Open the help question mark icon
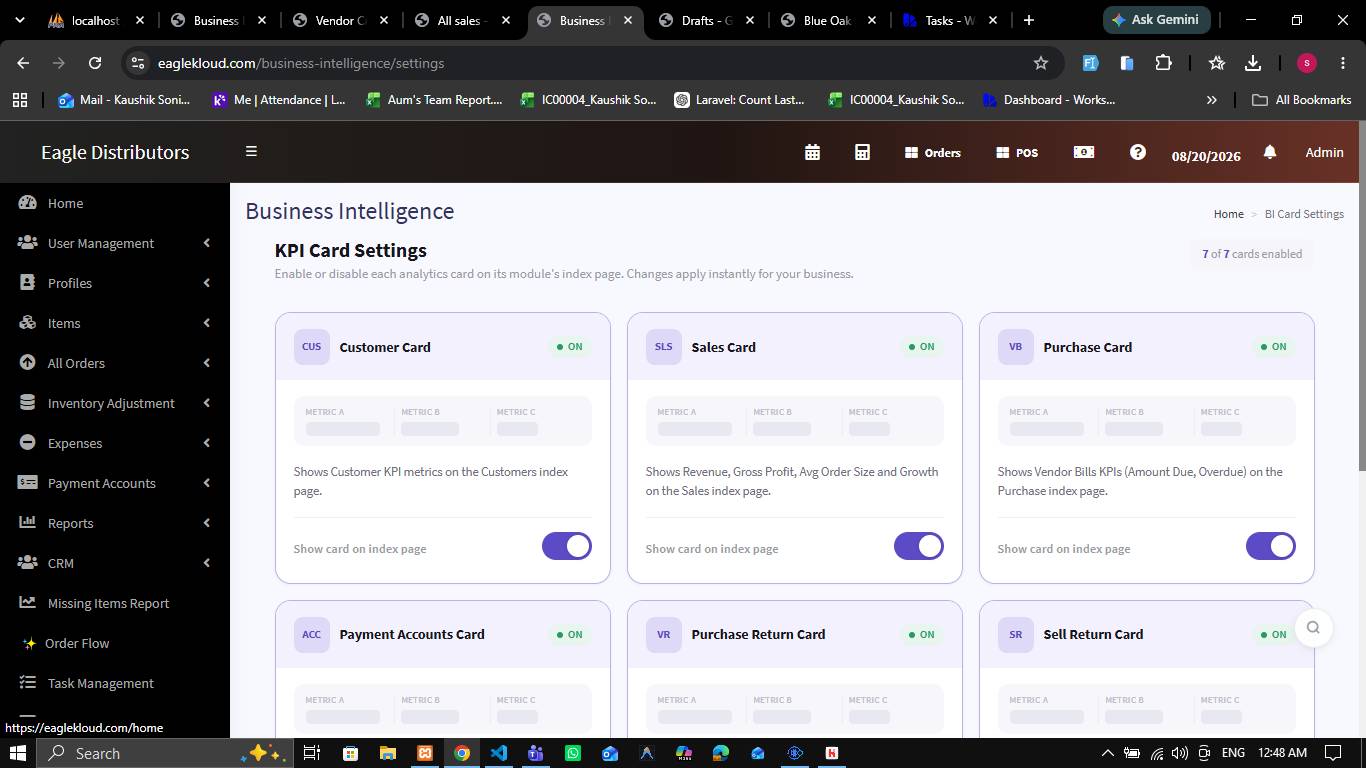The height and width of the screenshot is (768, 1366). point(1138,152)
